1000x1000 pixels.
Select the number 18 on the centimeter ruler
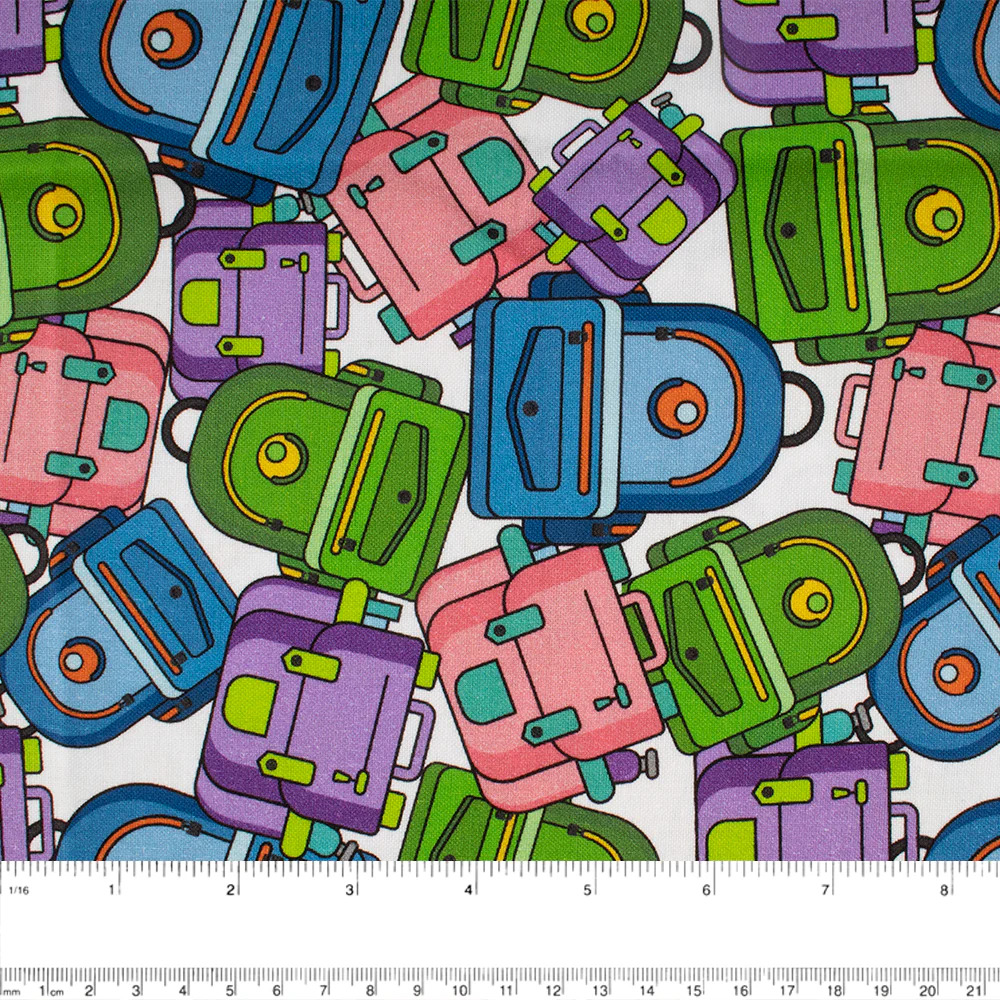(833, 990)
